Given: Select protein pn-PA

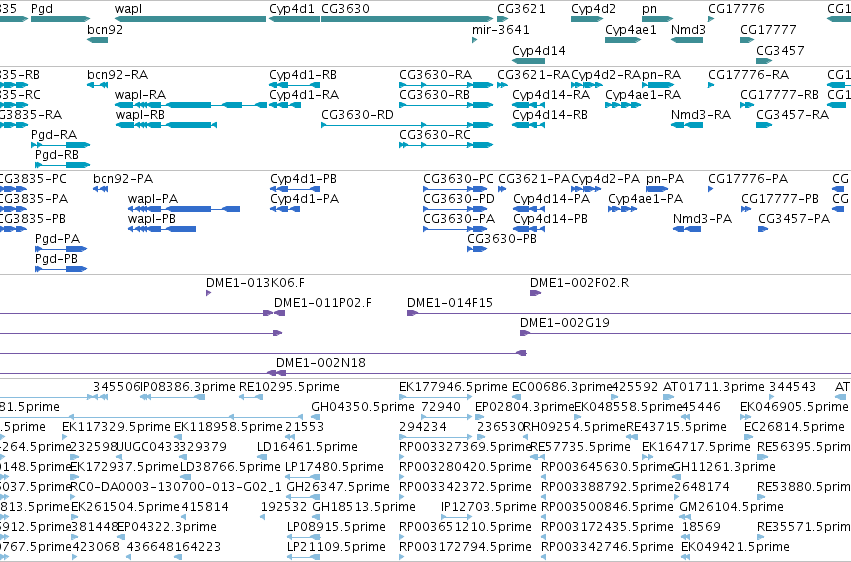Looking at the screenshot, I should point(665,179).
